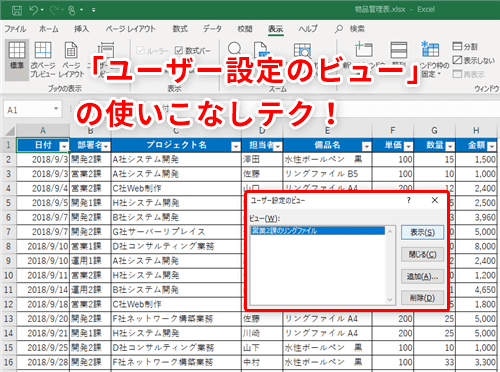Open the ページレイアウト ribbon tab
500x372 pixels.
pyautogui.click(x=130, y=29)
